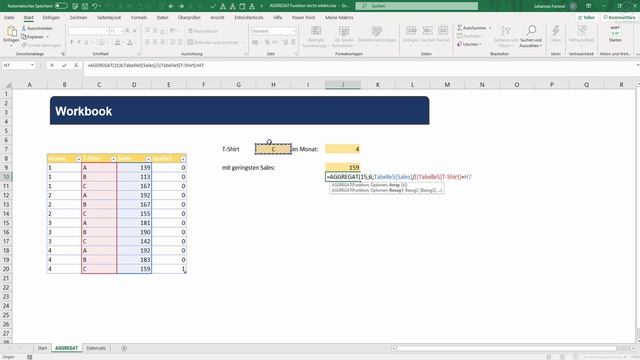The width and height of the screenshot is (640, 360).
Task: Click the insert function fx icon
Action: click(x=76, y=65)
